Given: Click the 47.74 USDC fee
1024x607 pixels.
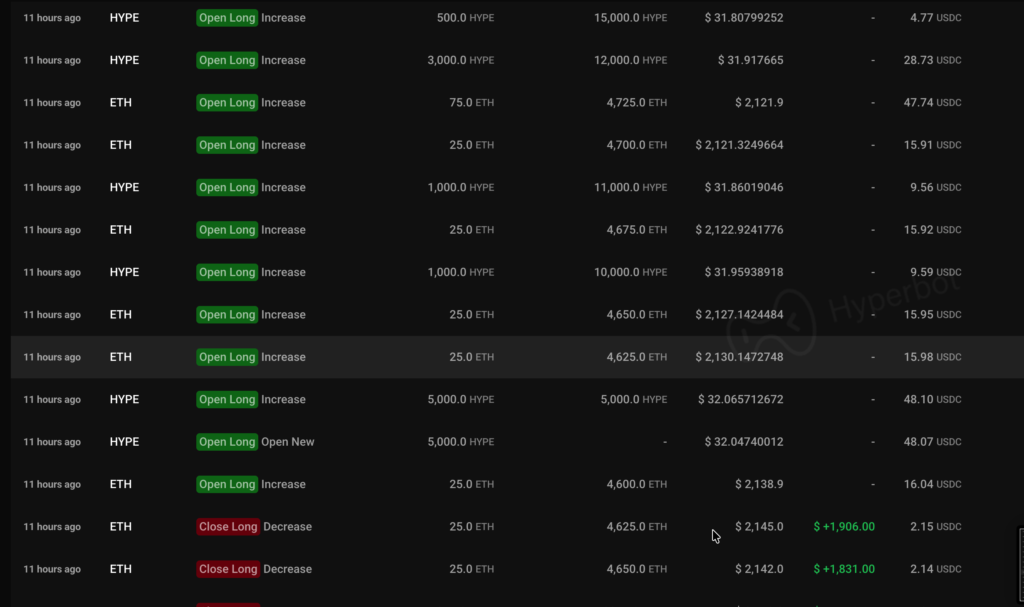Looking at the screenshot, I should click(x=935, y=103).
